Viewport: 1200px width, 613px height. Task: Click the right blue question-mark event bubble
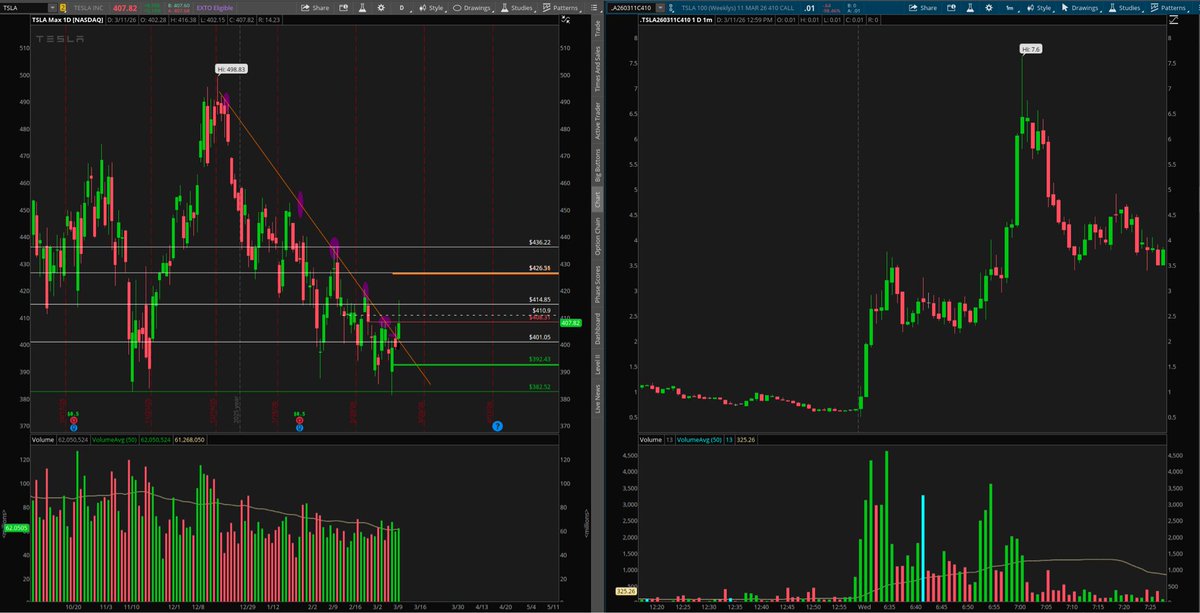(x=497, y=426)
